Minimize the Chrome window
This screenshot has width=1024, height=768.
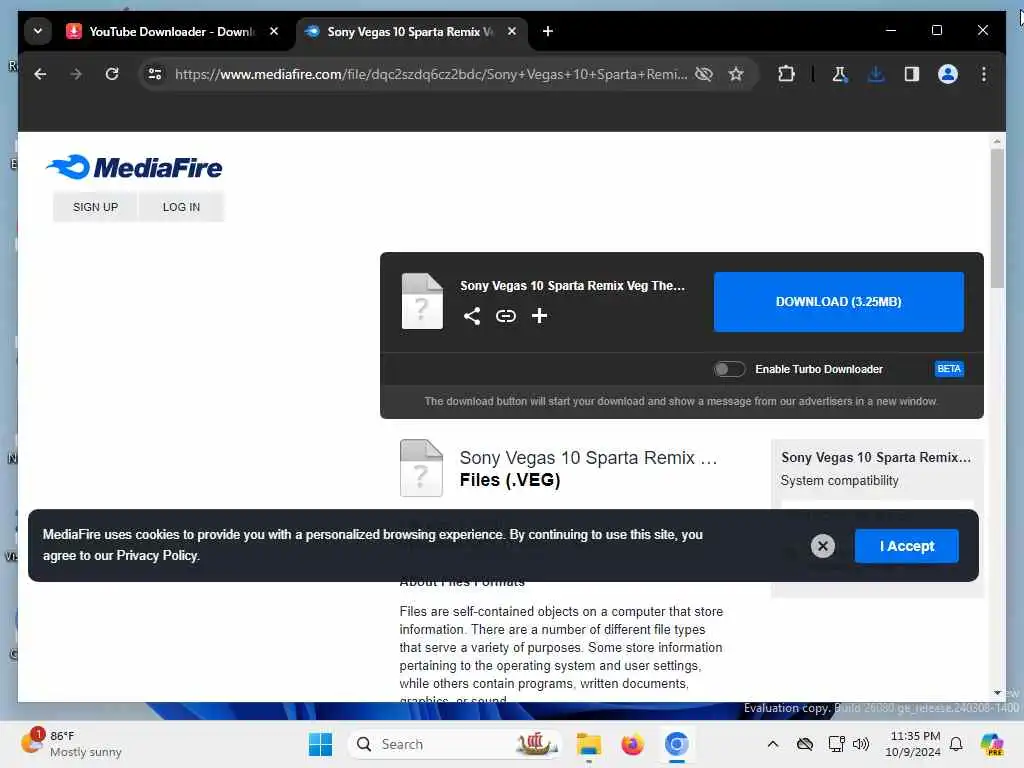tap(891, 30)
